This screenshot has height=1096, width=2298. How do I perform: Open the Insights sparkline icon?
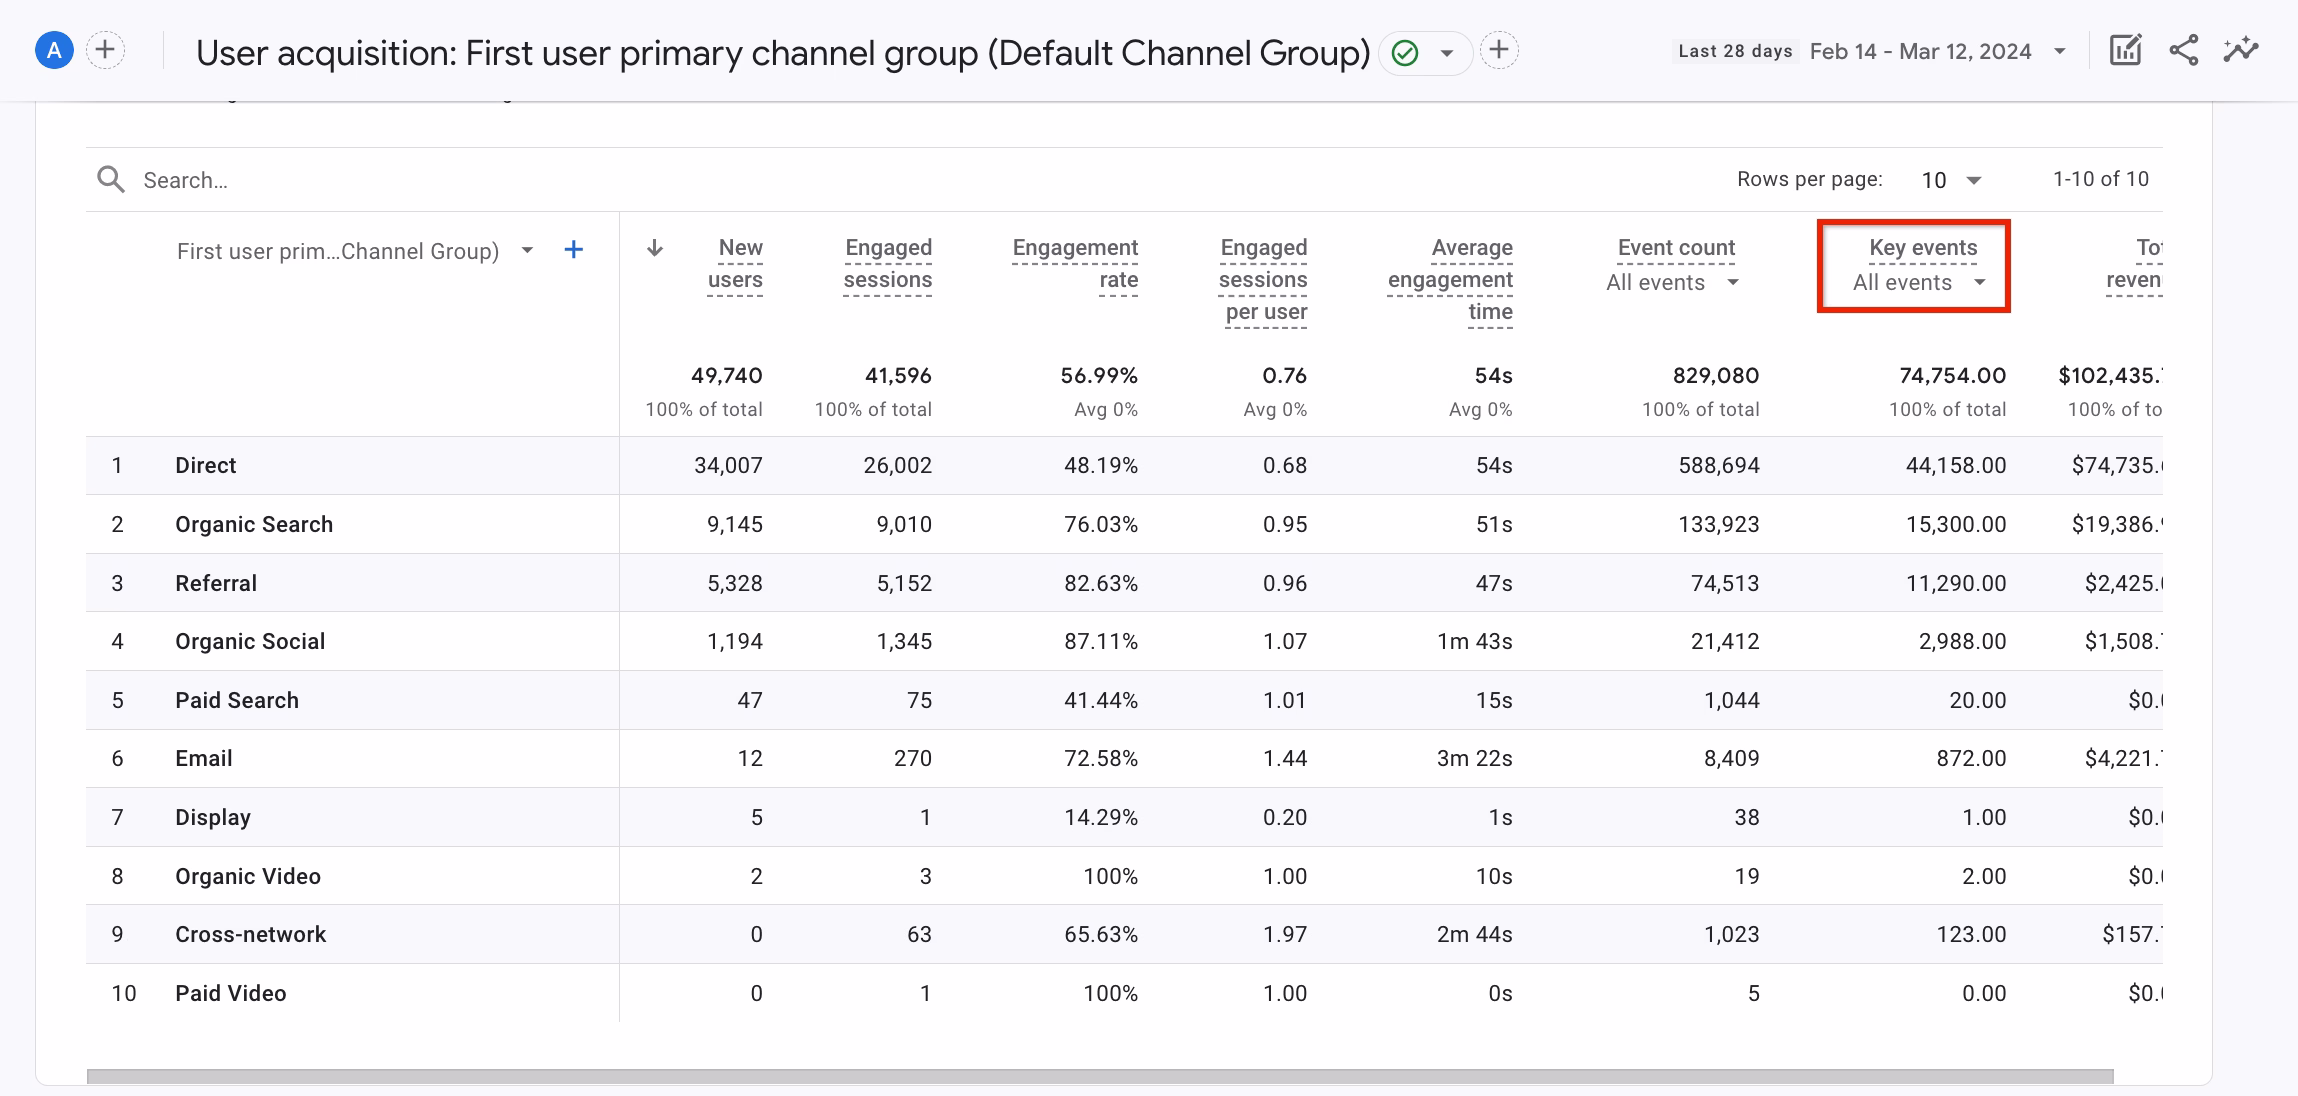(2241, 50)
